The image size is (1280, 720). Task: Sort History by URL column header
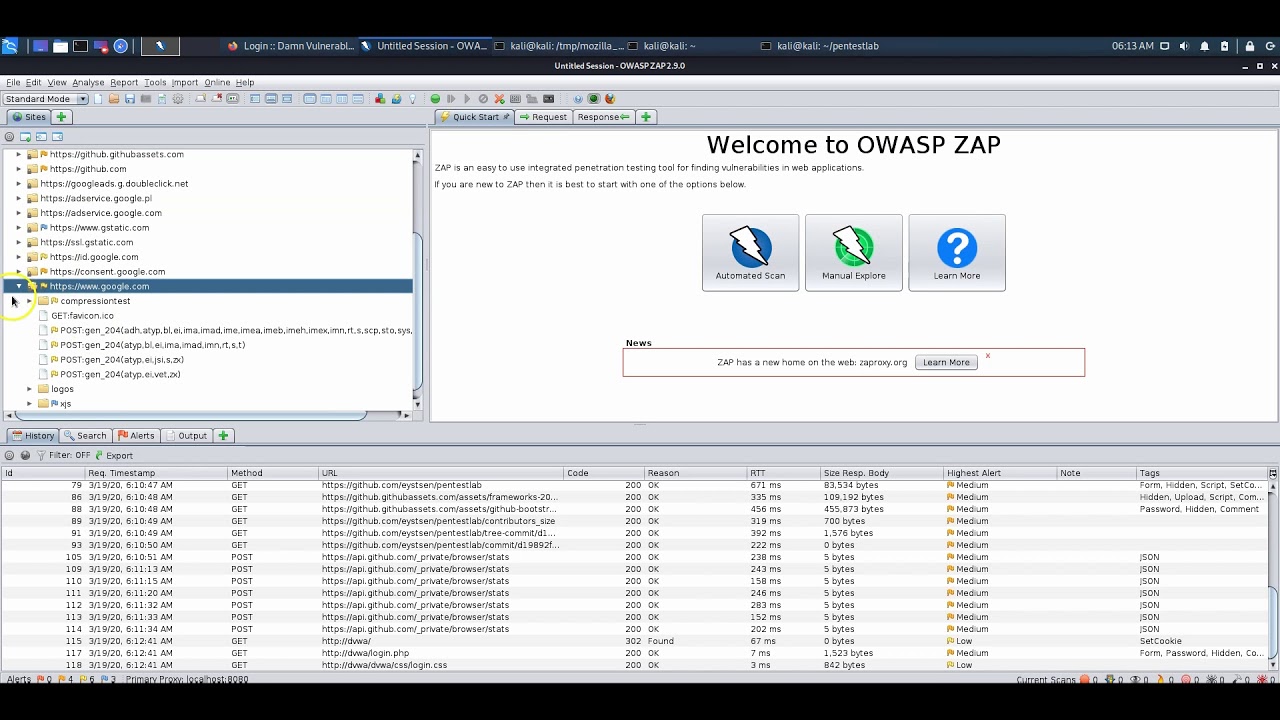coord(441,473)
